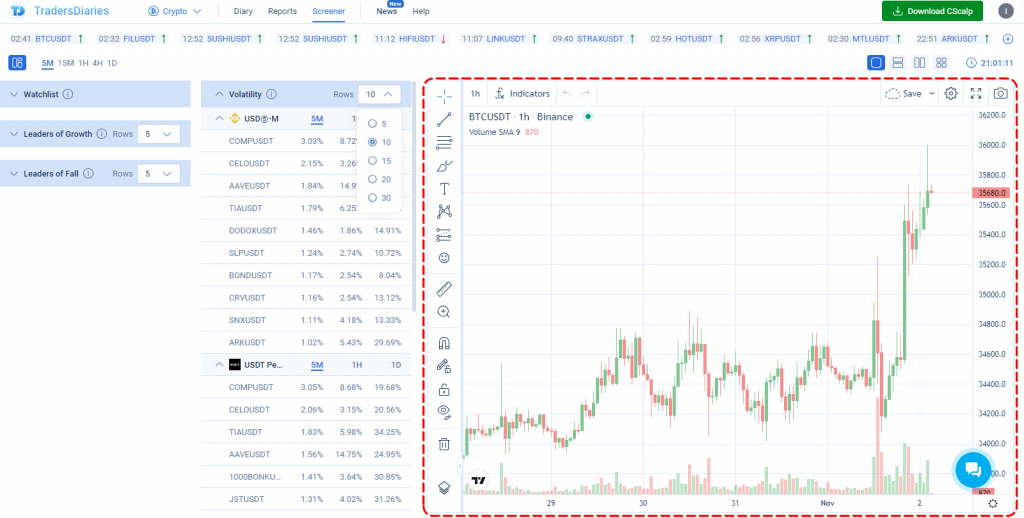
Task: Click the trash remove drawings icon
Action: (x=444, y=443)
